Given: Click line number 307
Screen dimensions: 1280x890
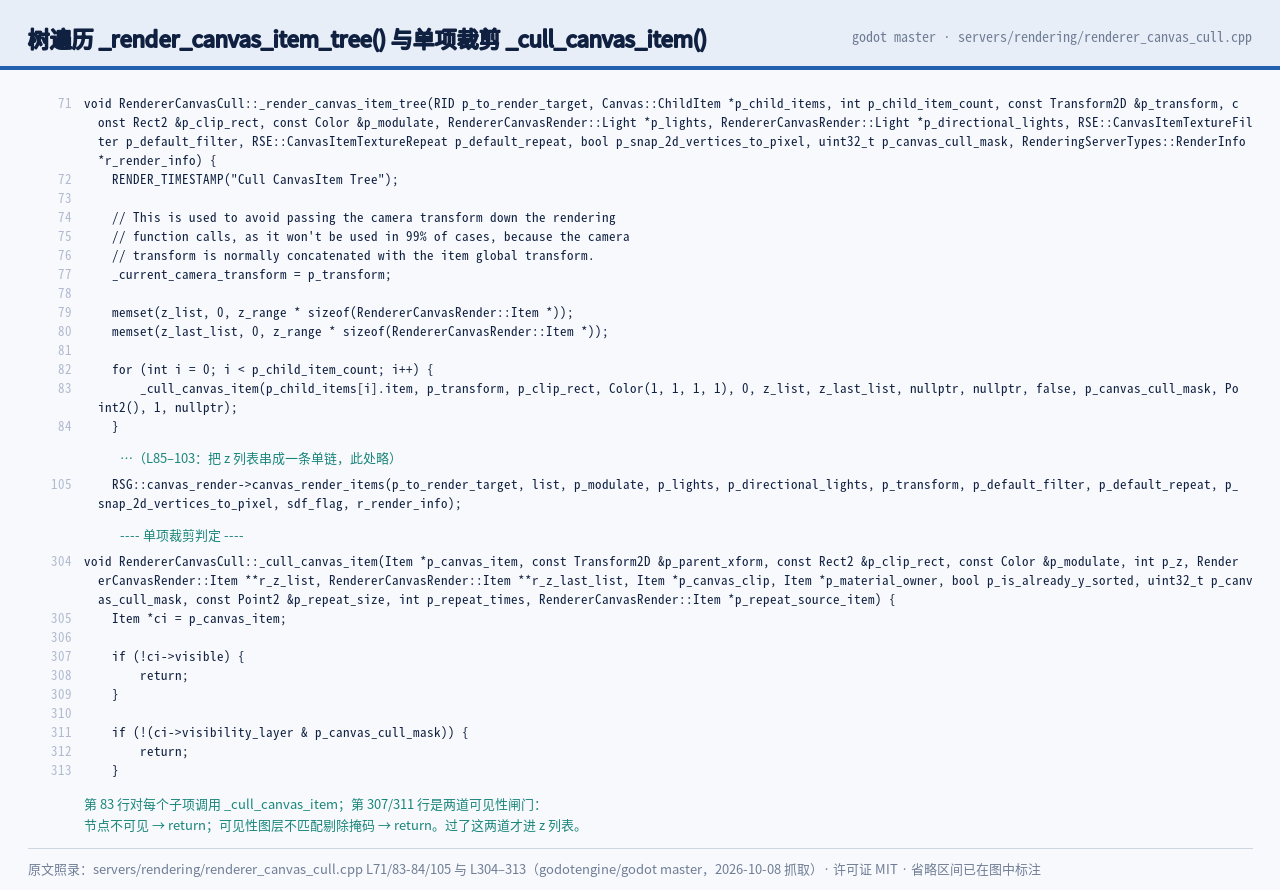Looking at the screenshot, I should click(61, 657).
